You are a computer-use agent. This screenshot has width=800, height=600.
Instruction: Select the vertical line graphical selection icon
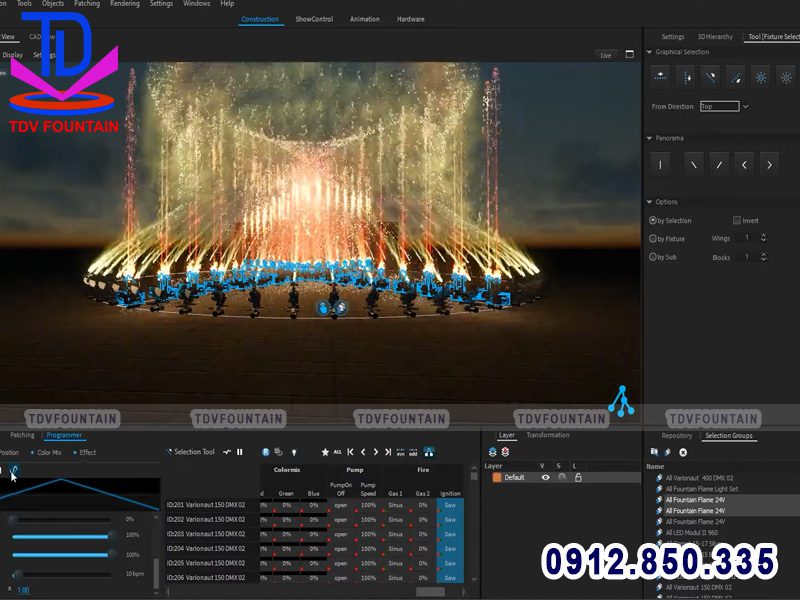686,77
